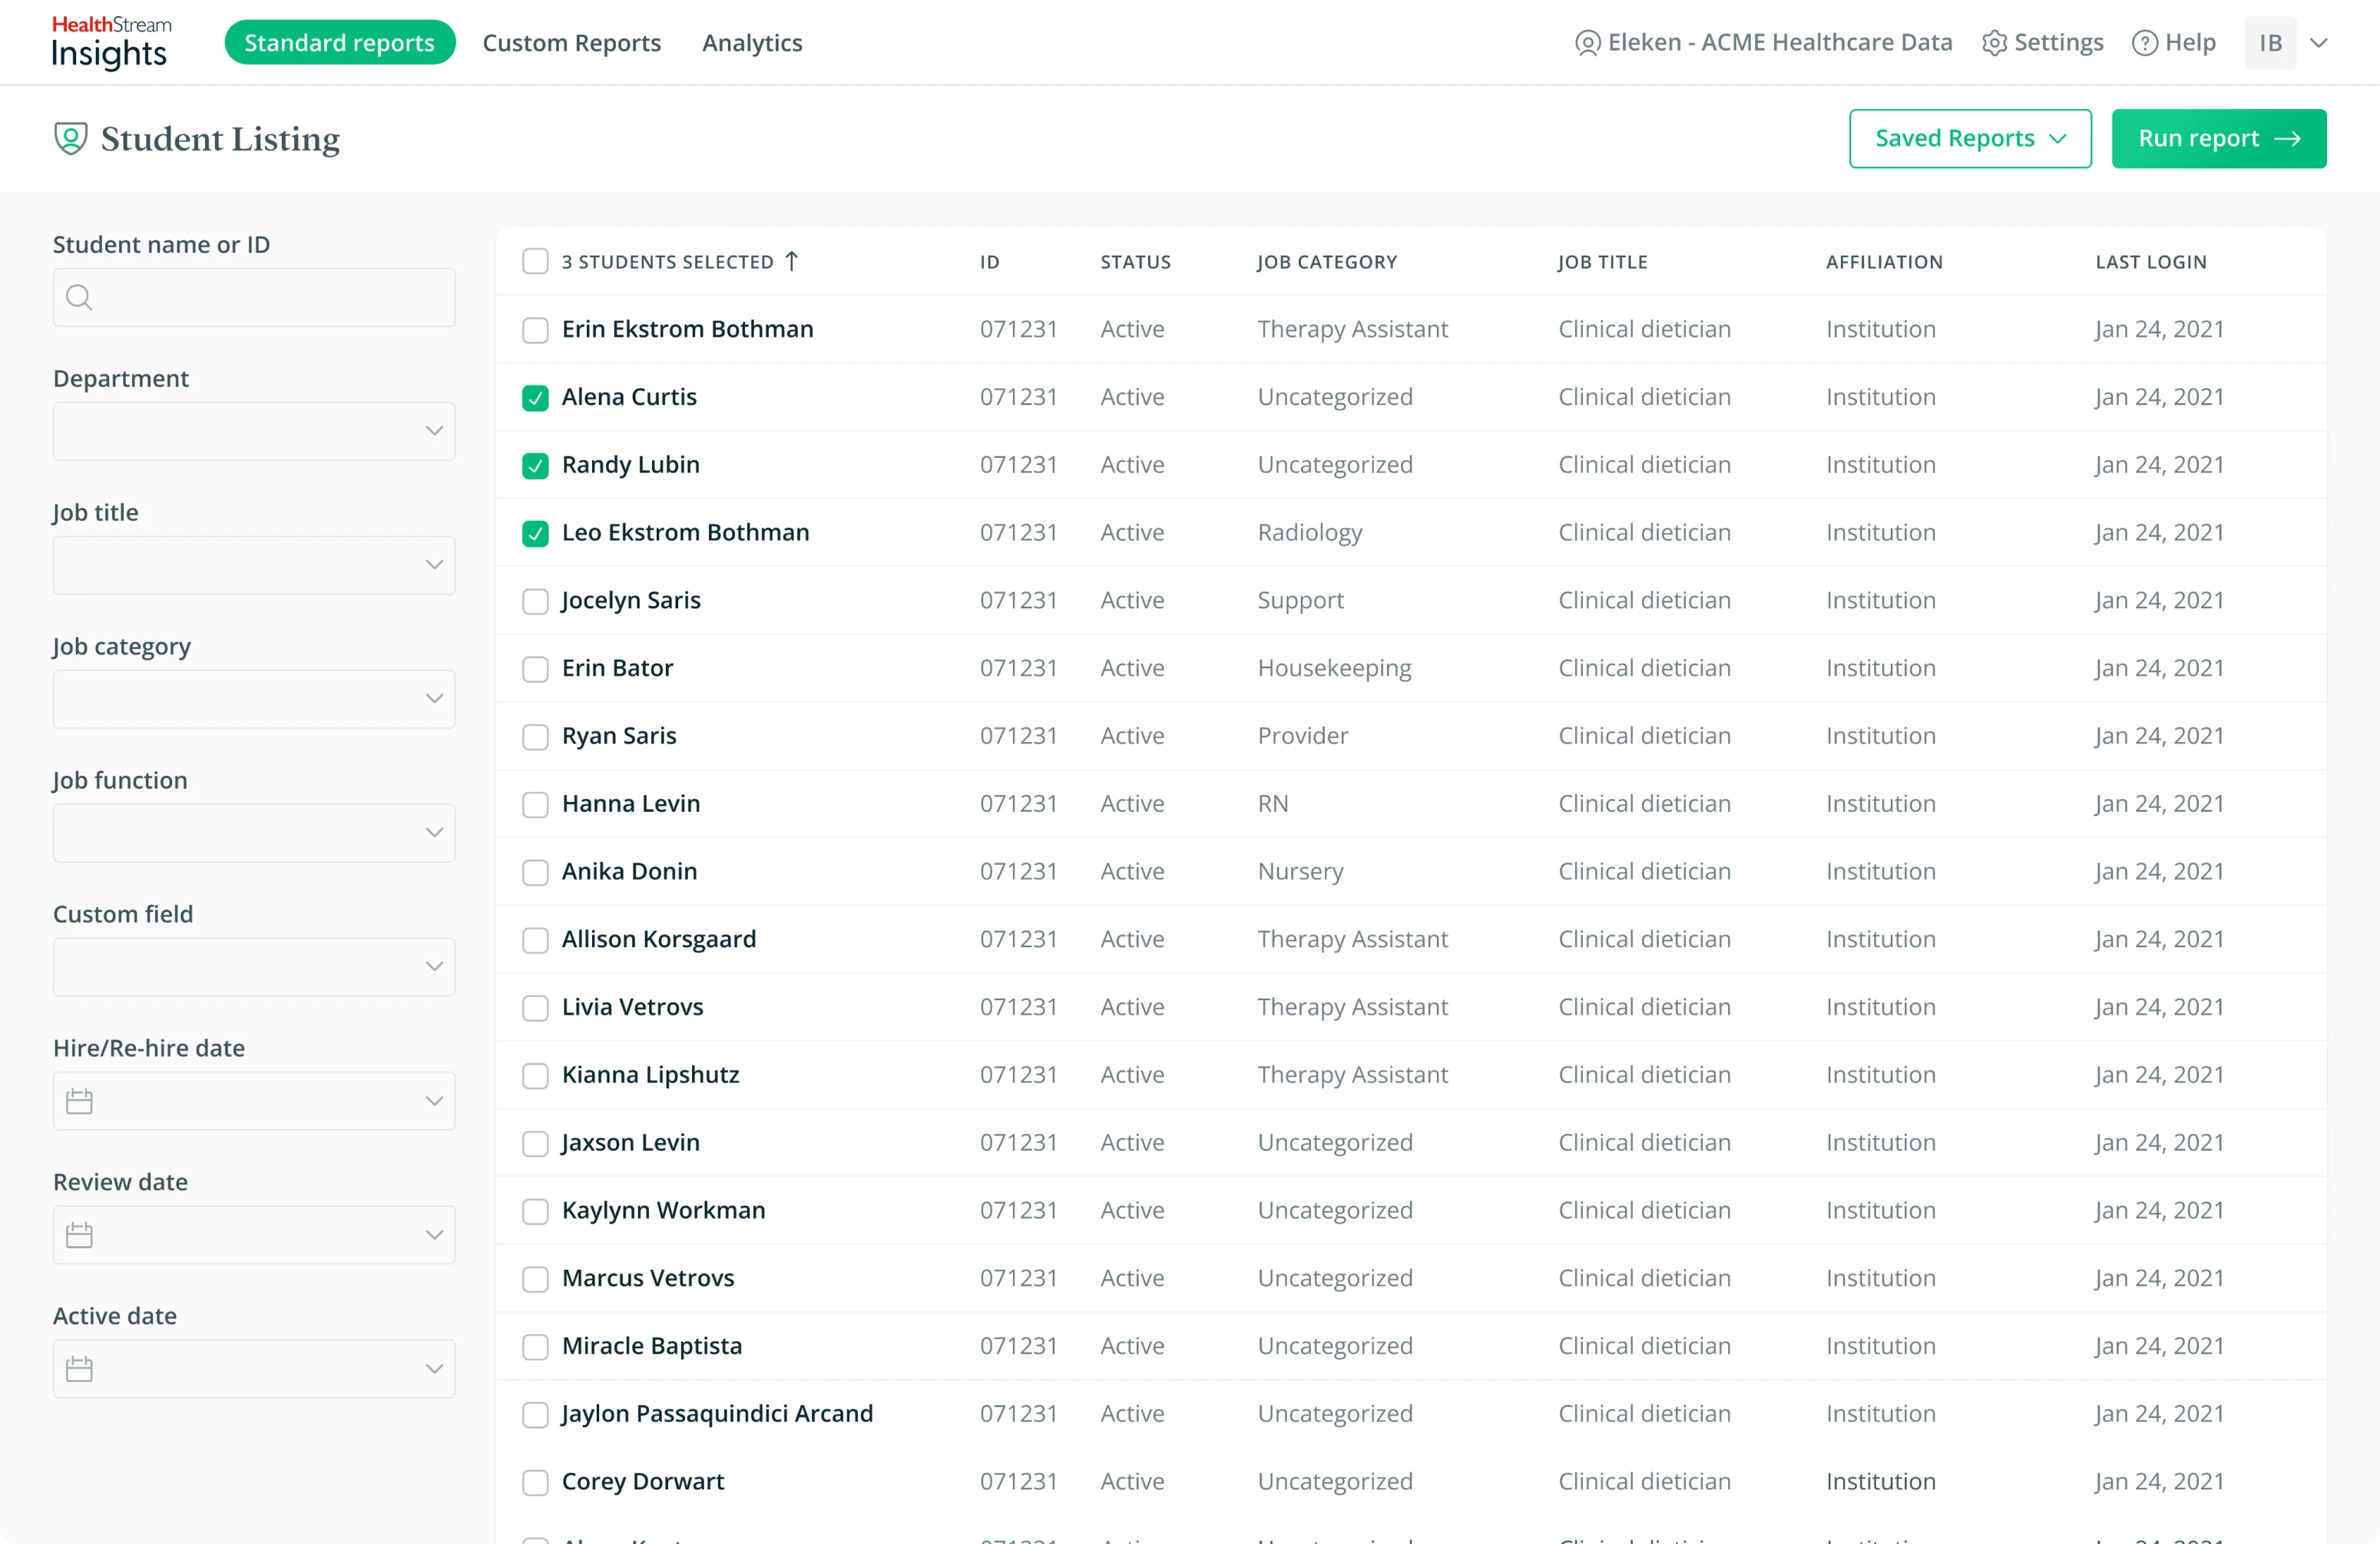The image size is (2380, 1544).
Task: Open the Saved Reports menu
Action: [x=1969, y=138]
